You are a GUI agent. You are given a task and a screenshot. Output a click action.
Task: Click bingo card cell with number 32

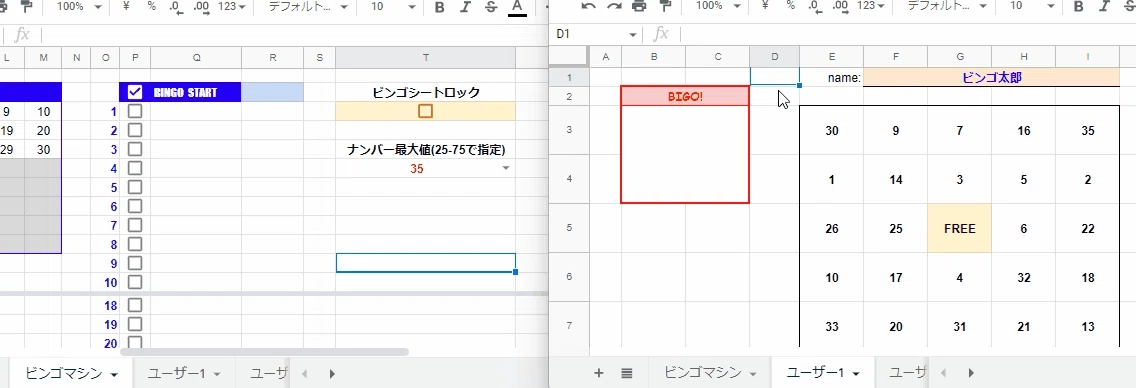[1023, 277]
